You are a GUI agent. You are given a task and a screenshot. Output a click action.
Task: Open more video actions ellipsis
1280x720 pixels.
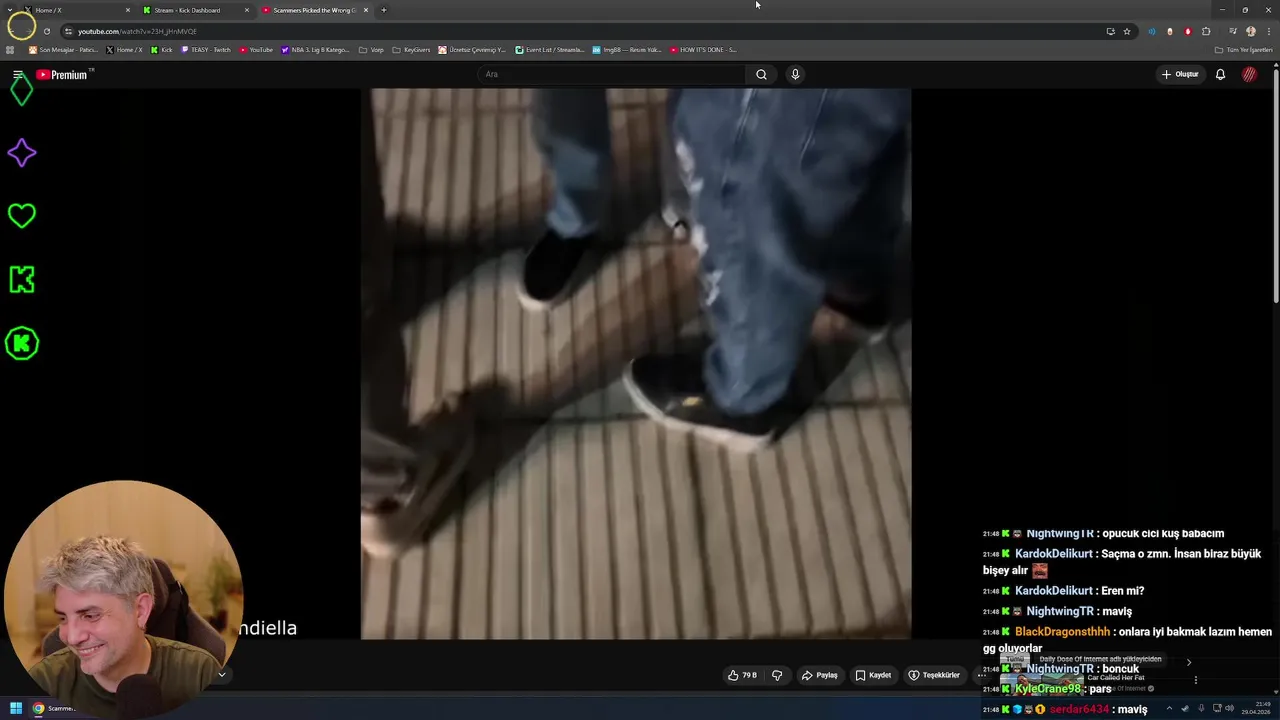click(981, 675)
